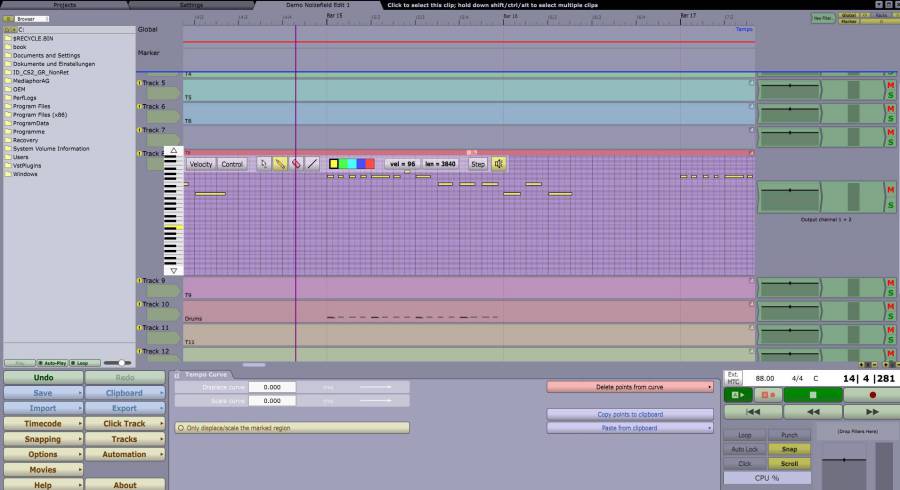This screenshot has width=900, height=490.
Task: Open the Projects tab
Action: pyautogui.click(x=65, y=5)
